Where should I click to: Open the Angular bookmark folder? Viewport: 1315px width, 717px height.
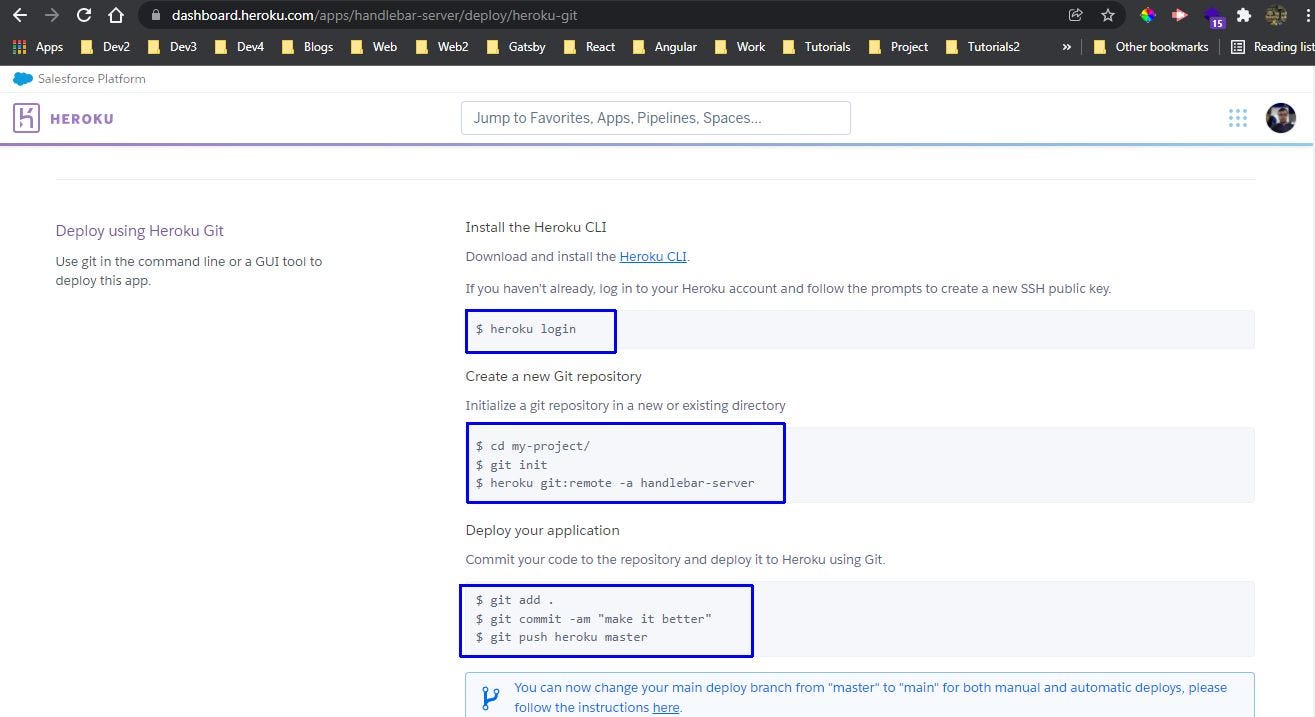pyautogui.click(x=665, y=47)
